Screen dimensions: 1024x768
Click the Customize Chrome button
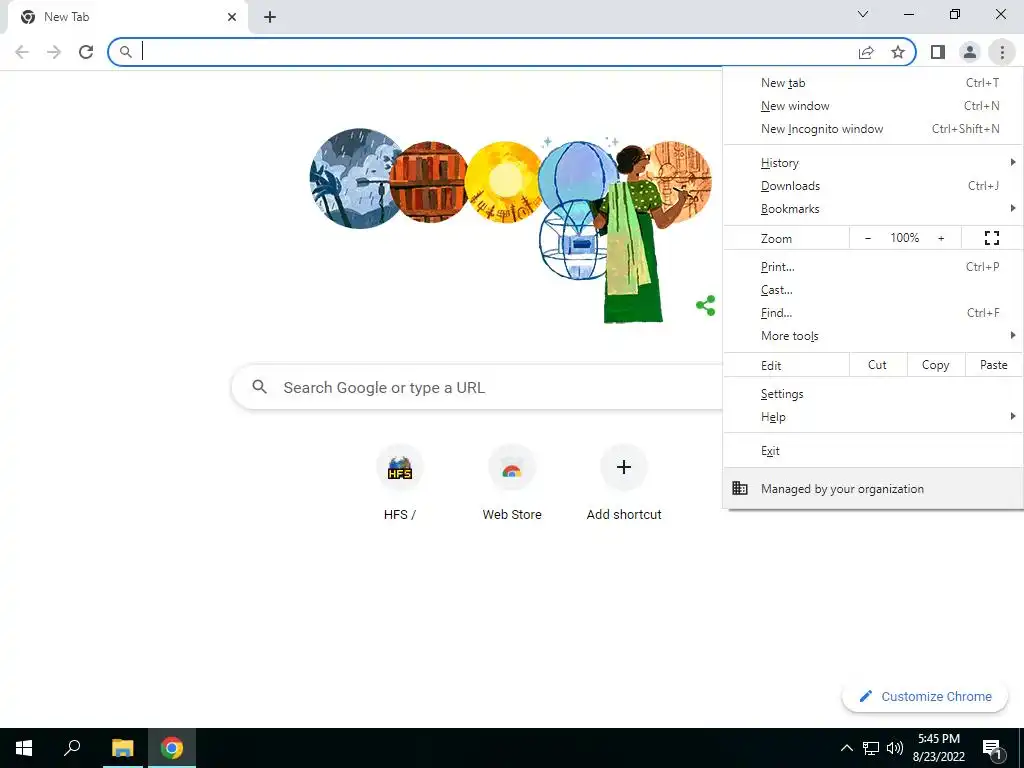click(x=925, y=696)
